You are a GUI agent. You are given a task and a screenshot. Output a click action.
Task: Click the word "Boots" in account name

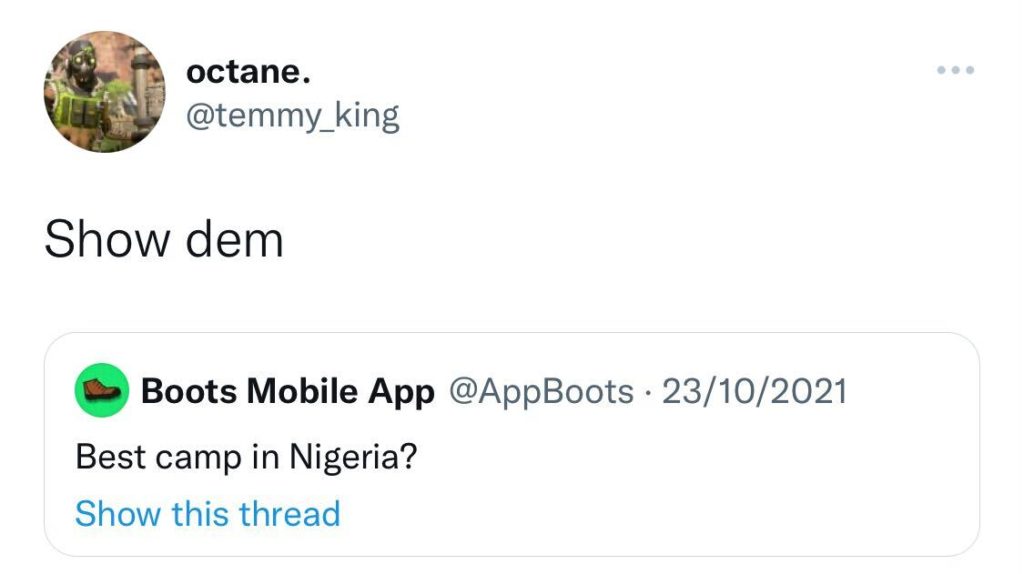coord(189,391)
